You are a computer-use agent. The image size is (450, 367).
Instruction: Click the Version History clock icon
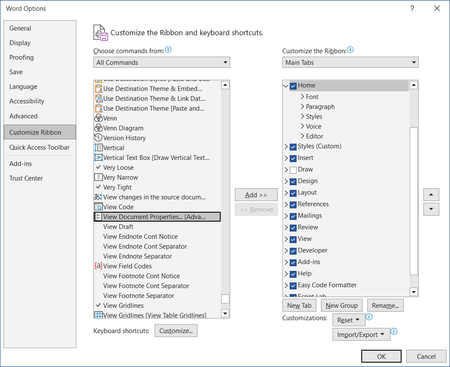[x=98, y=138]
